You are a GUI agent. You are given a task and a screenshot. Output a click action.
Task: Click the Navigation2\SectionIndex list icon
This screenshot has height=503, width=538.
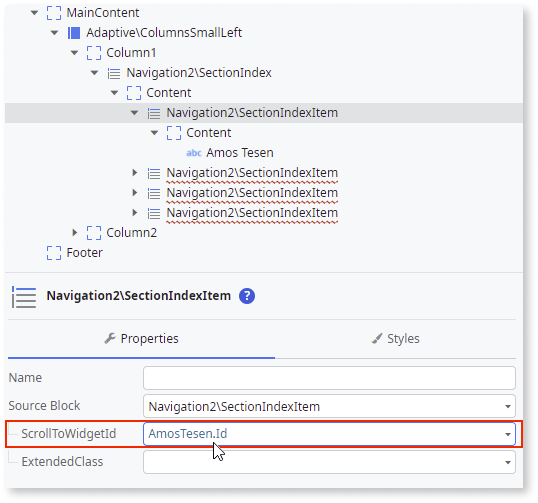(x=114, y=73)
